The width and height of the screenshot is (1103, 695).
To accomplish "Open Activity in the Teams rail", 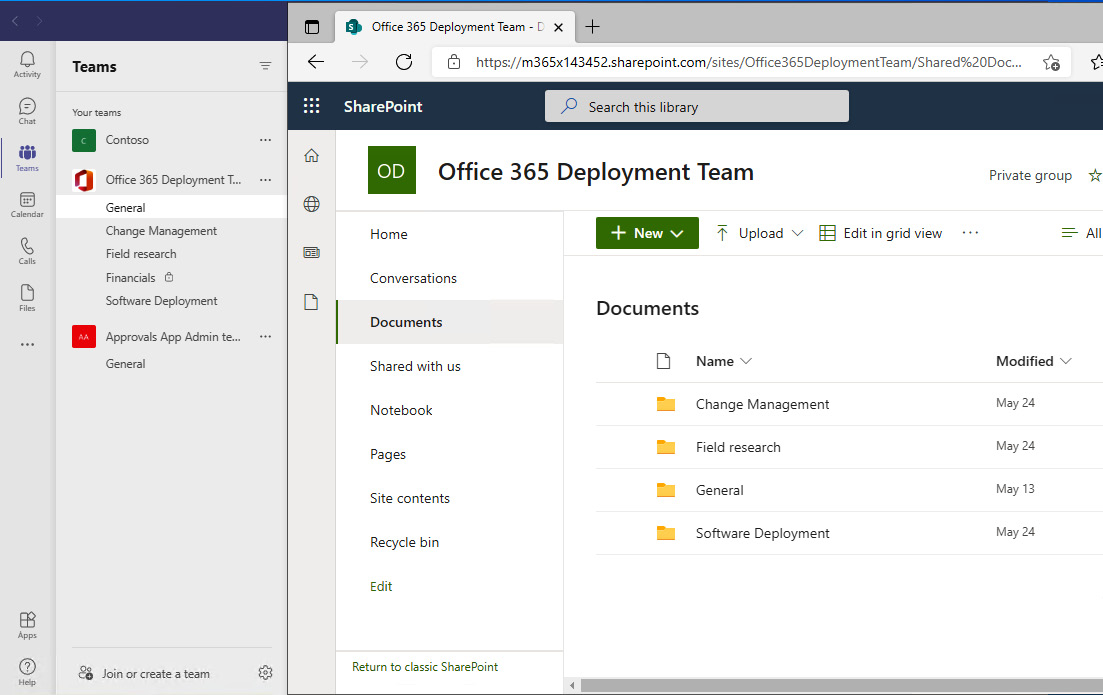I will pos(27,64).
